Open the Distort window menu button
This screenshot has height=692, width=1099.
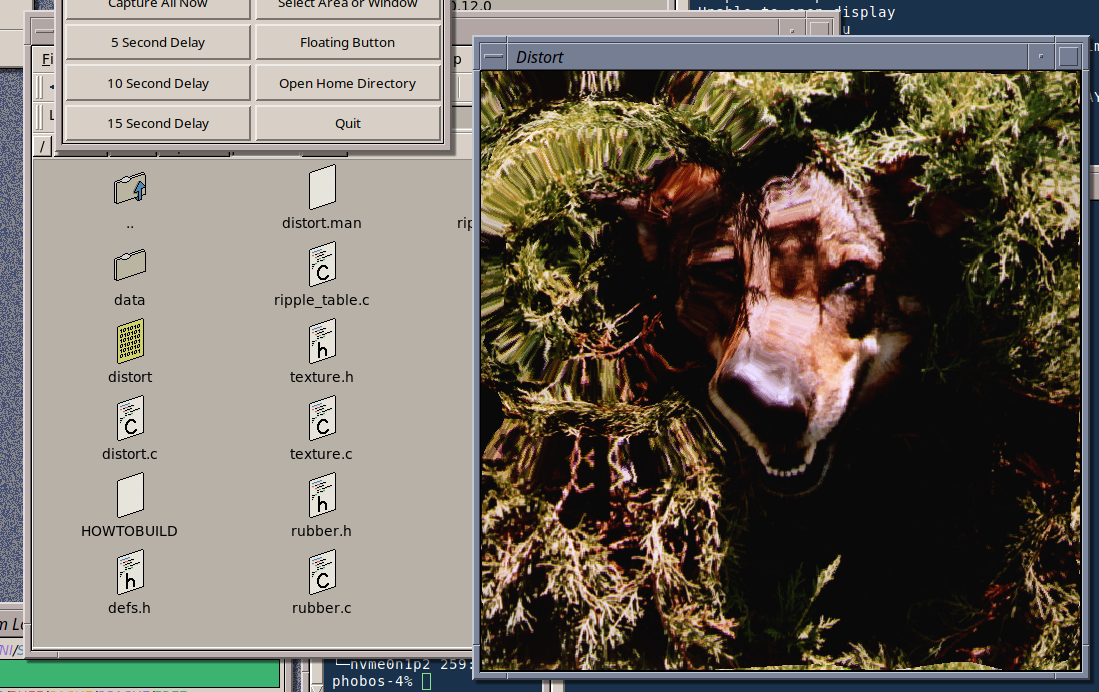pyautogui.click(x=493, y=57)
